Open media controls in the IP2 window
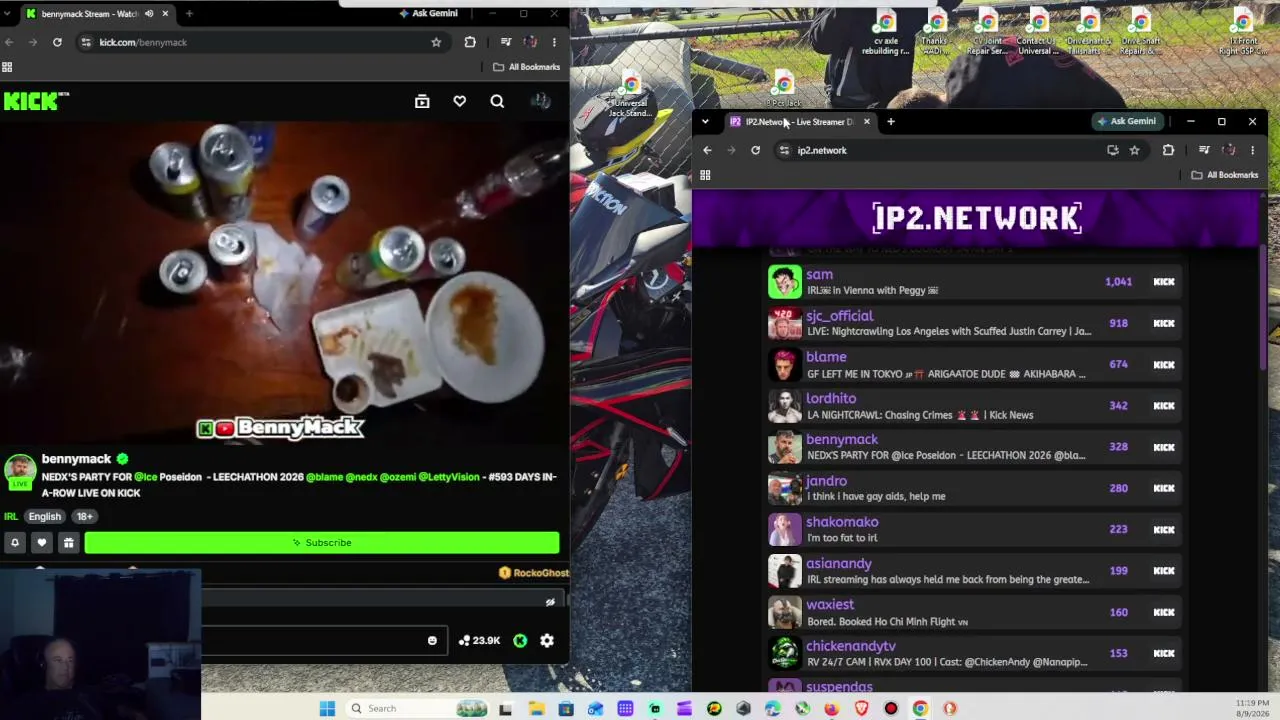 coord(1204,150)
